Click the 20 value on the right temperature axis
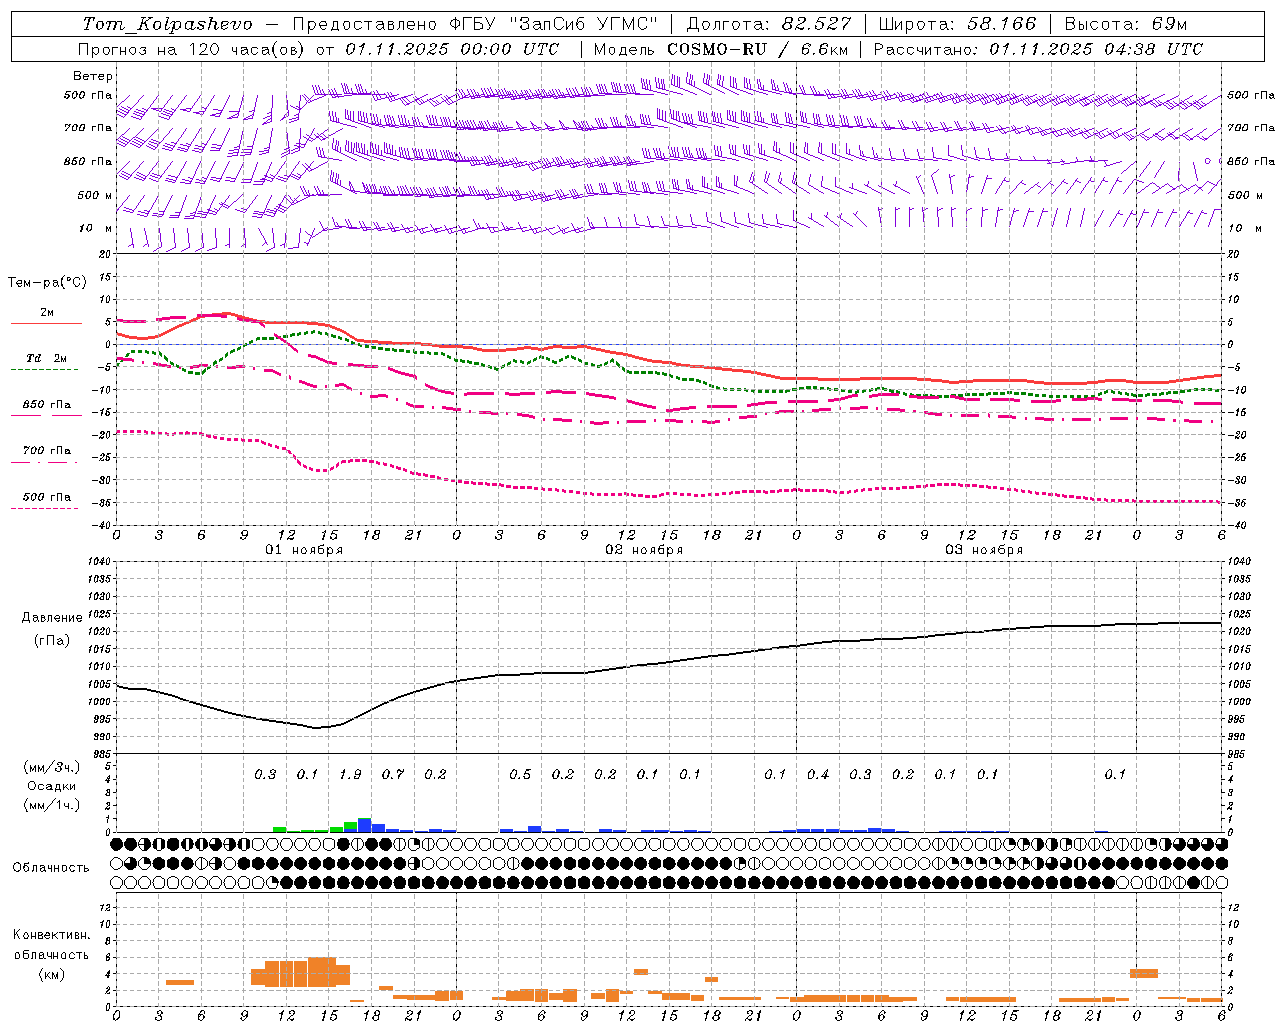The width and height of the screenshot is (1280, 1024). [x=1233, y=254]
